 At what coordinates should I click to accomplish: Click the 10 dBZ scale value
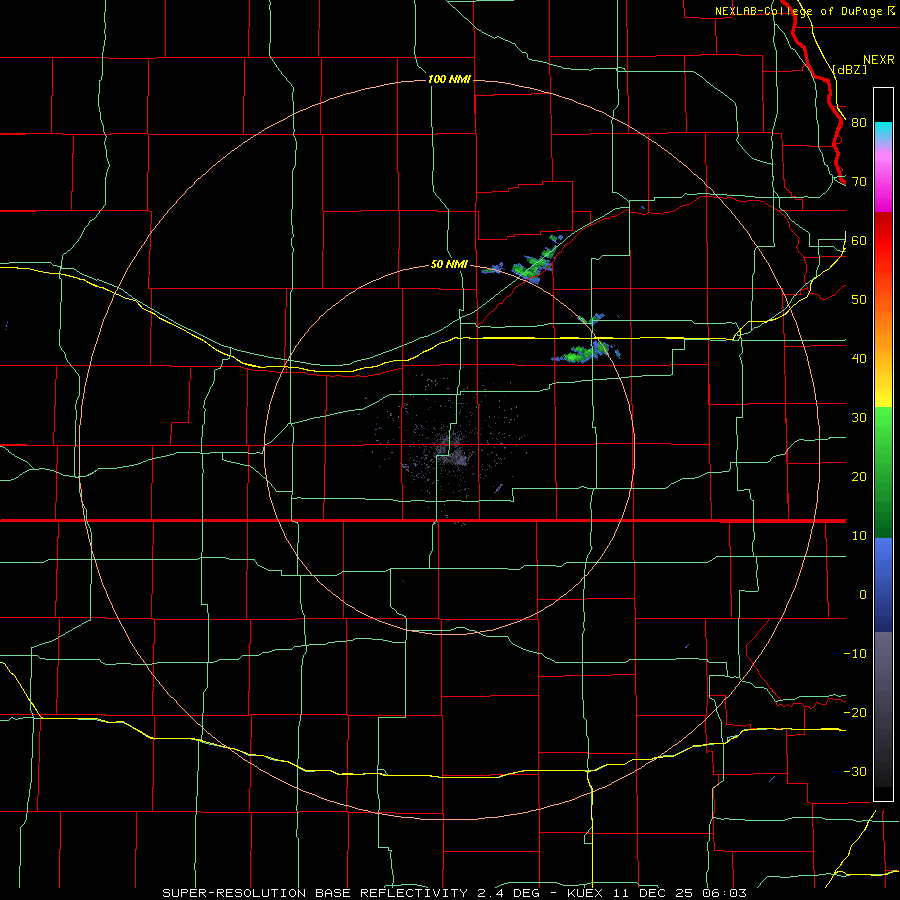[x=859, y=536]
